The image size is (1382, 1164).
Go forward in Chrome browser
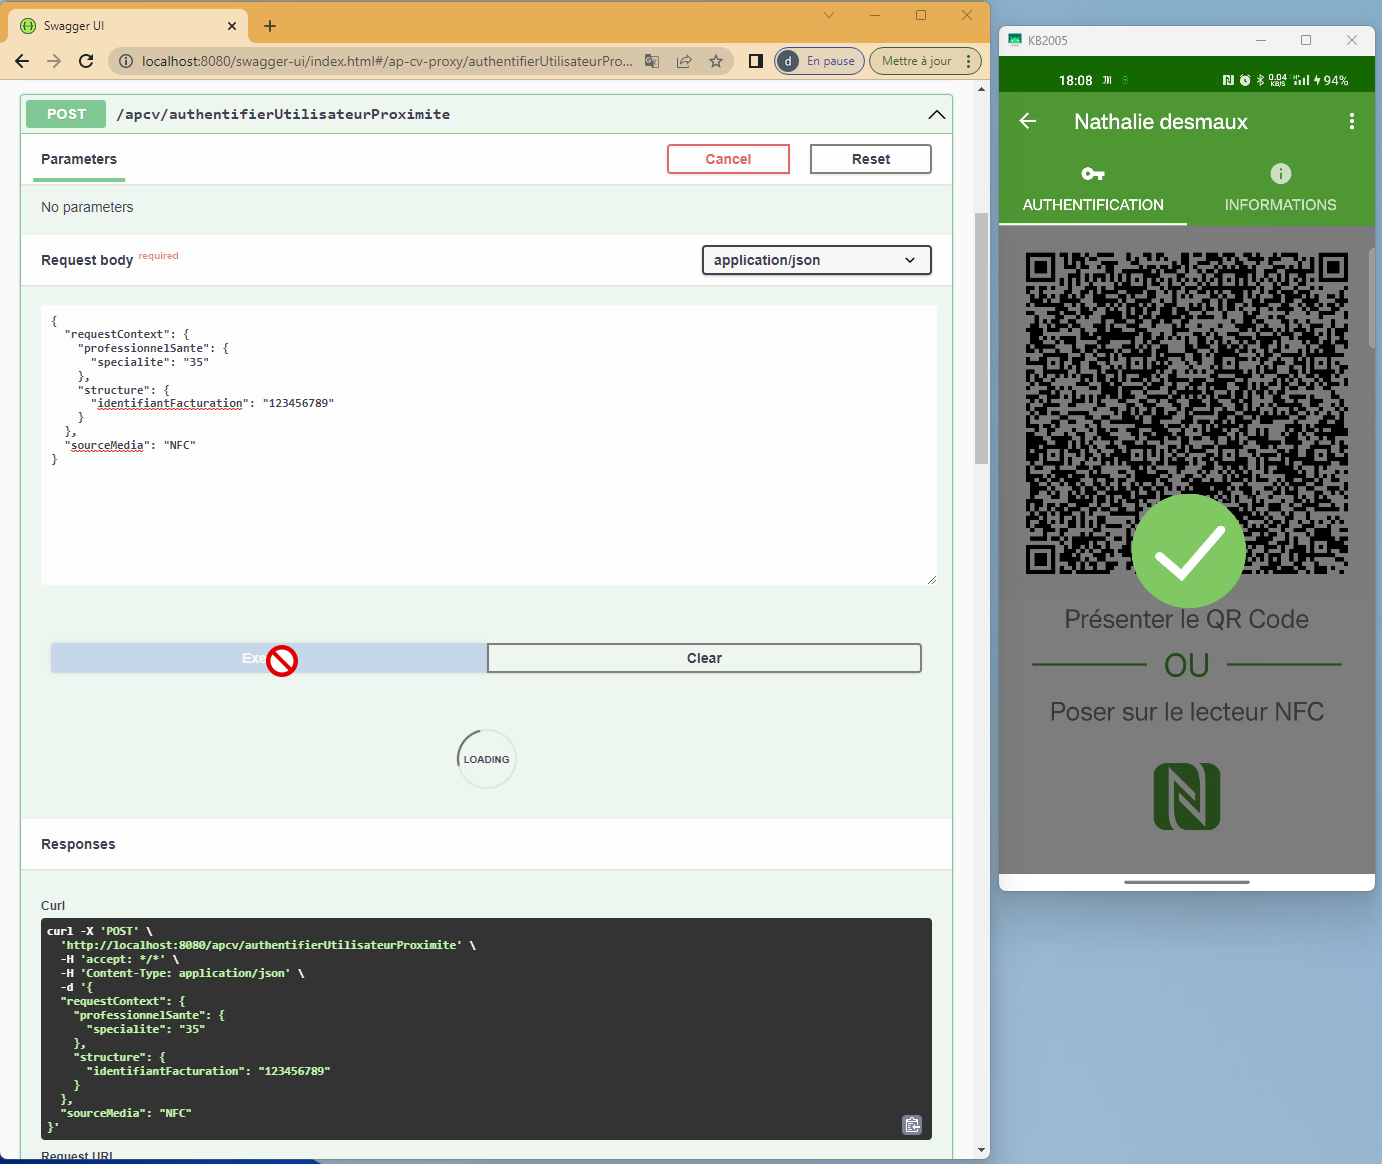54,61
